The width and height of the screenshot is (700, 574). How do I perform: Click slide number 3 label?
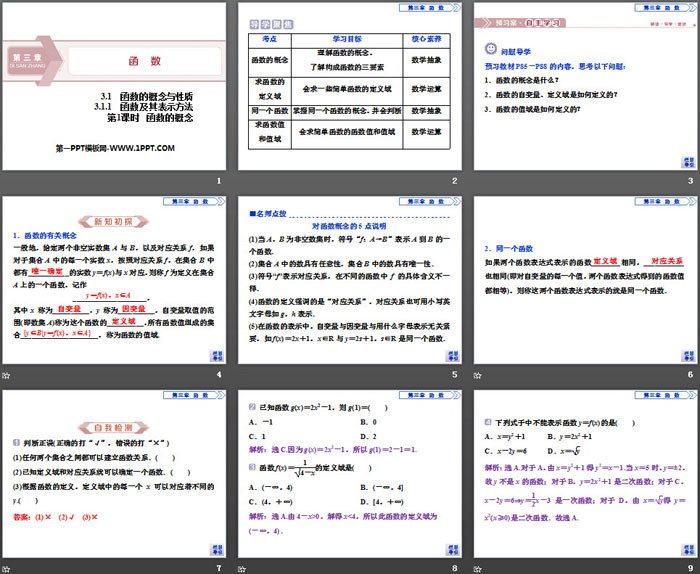point(690,181)
